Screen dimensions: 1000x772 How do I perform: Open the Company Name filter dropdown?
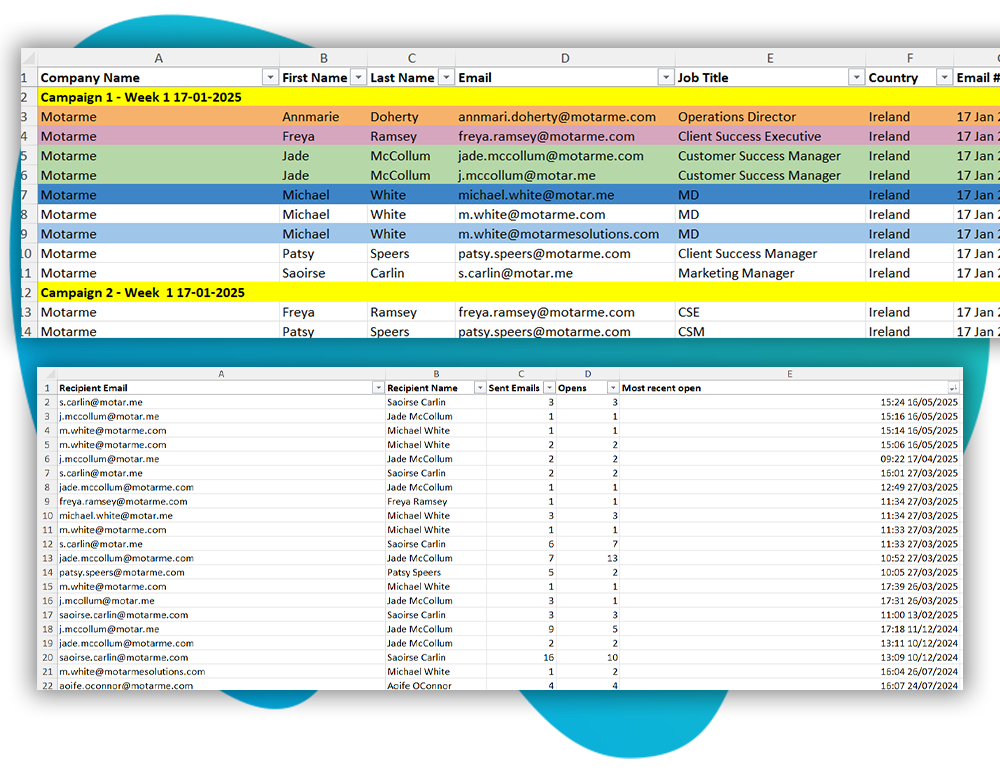pyautogui.click(x=269, y=78)
